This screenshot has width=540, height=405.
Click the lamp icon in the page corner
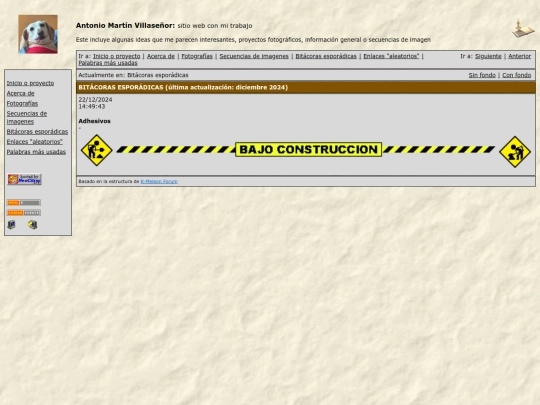pyautogui.click(x=523, y=28)
